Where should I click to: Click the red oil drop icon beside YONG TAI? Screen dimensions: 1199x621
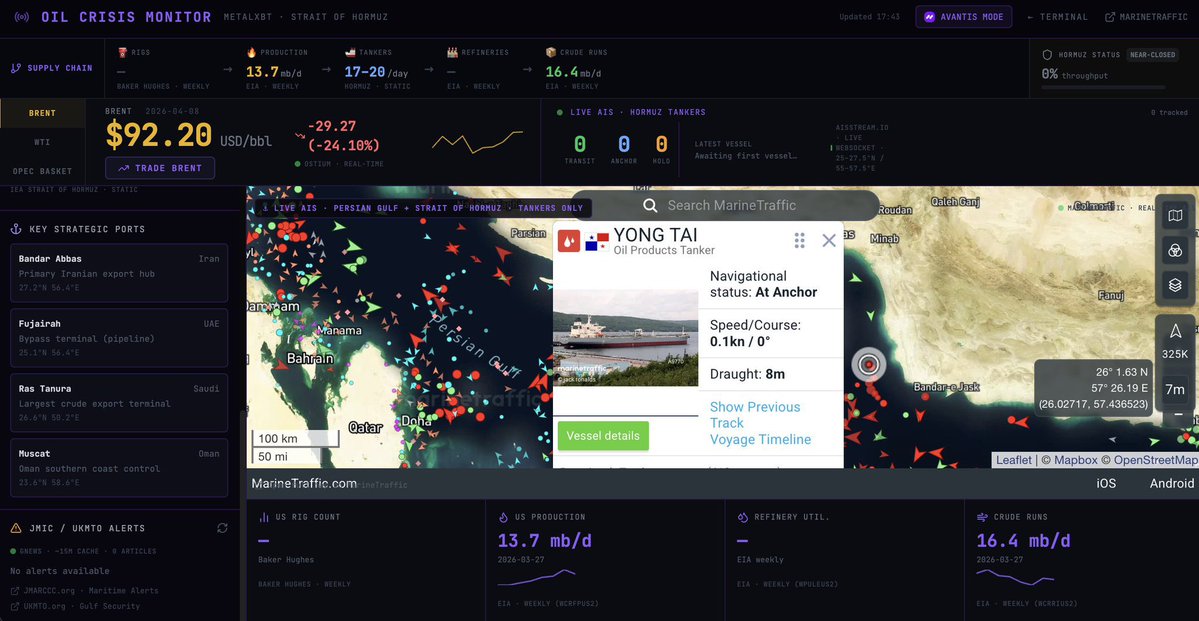tap(567, 241)
